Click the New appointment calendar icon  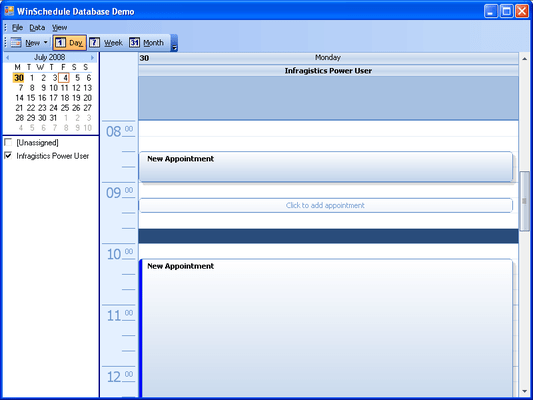pyautogui.click(x=16, y=42)
